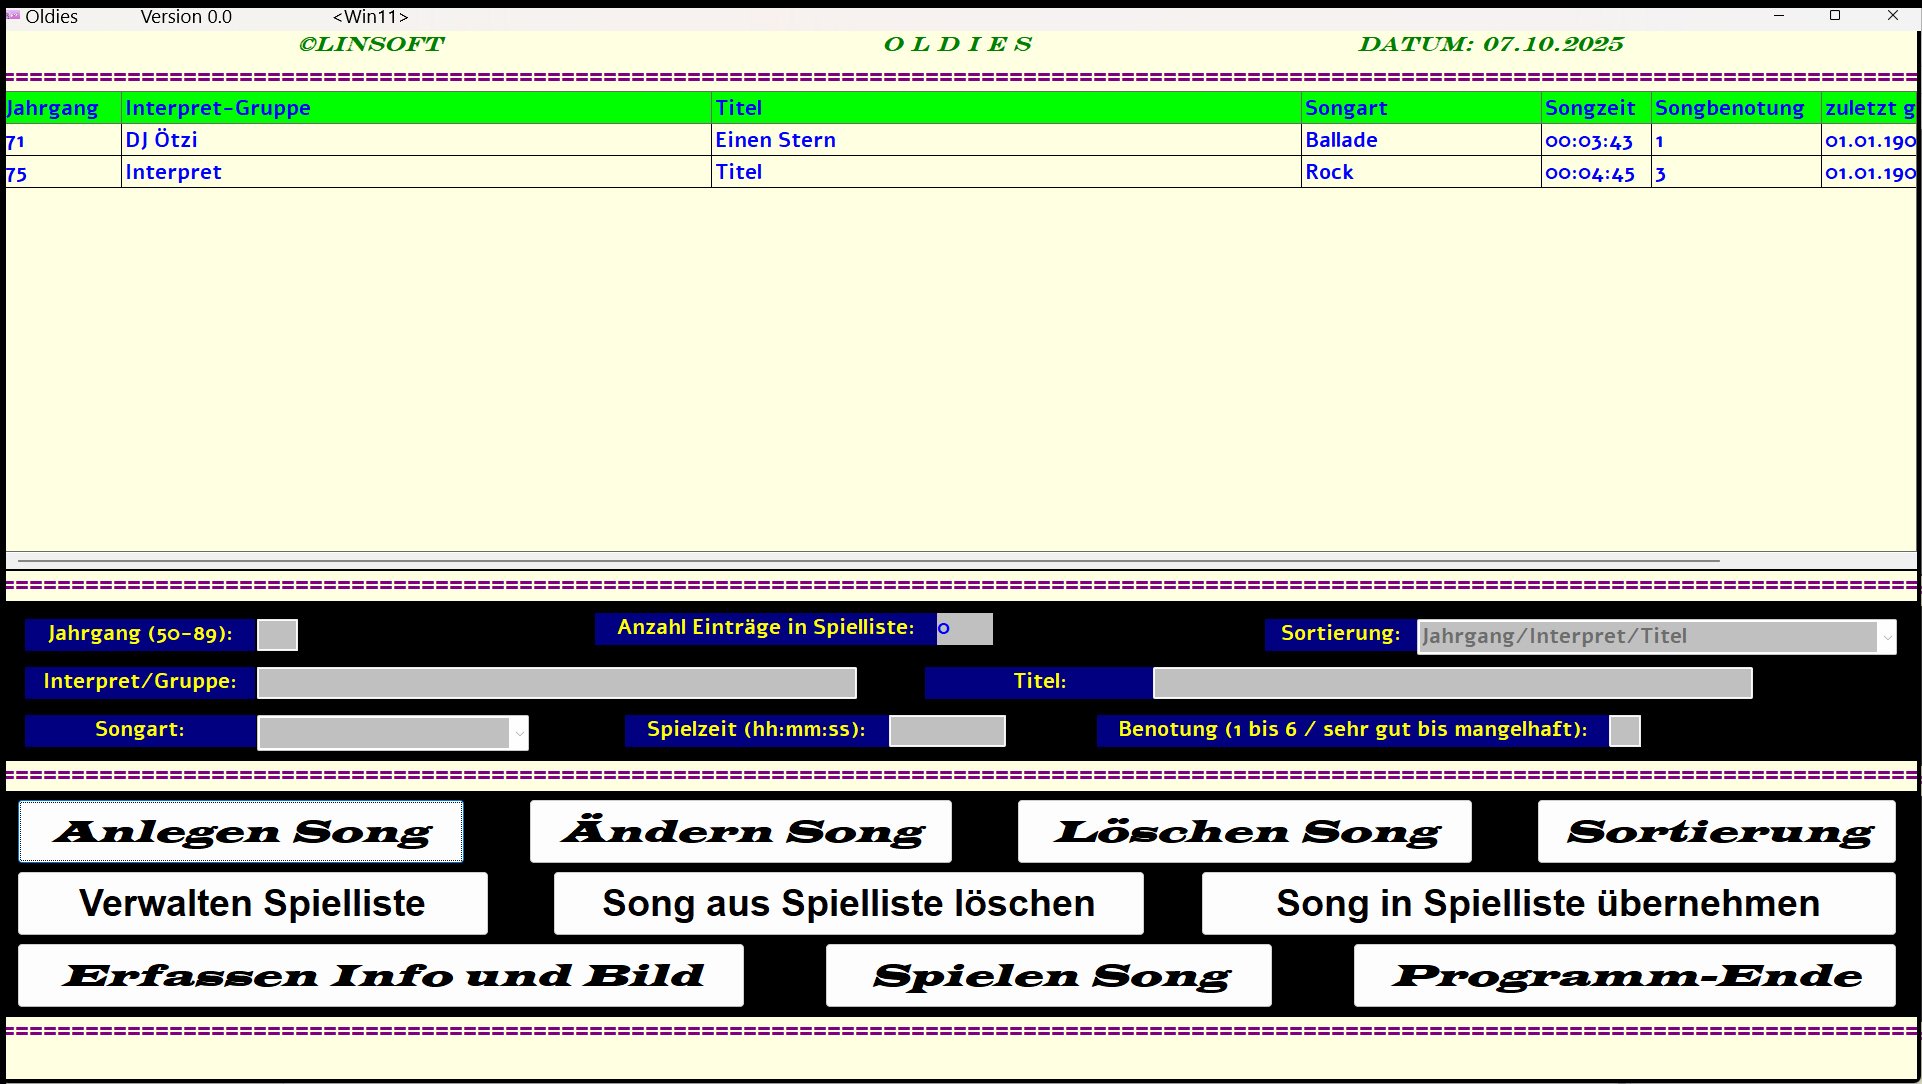
Task: Click the horizontal scrollbar below the song table
Action: (x=868, y=561)
